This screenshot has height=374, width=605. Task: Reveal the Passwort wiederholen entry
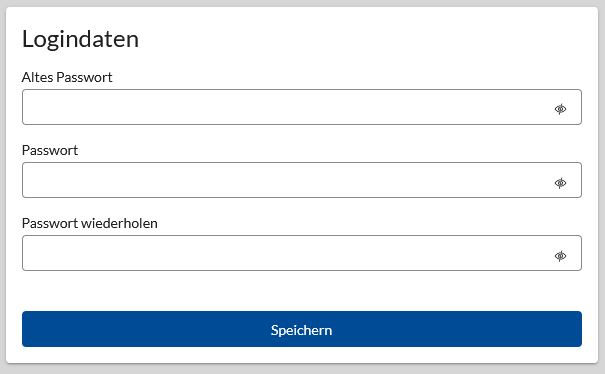(x=560, y=256)
